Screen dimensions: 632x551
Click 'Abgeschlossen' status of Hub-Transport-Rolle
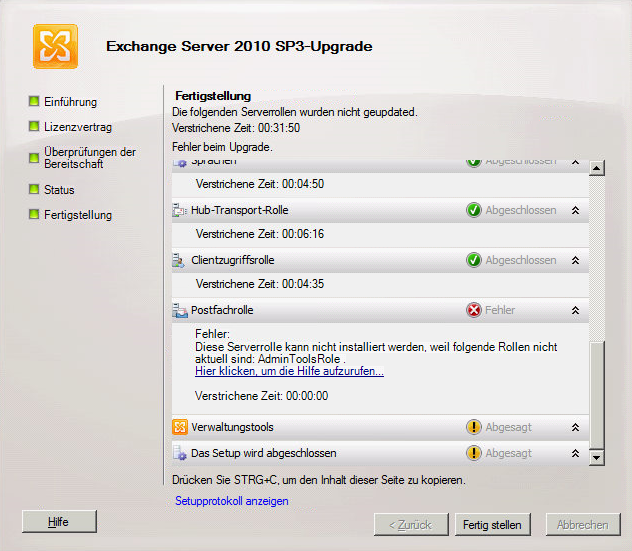coord(521,210)
